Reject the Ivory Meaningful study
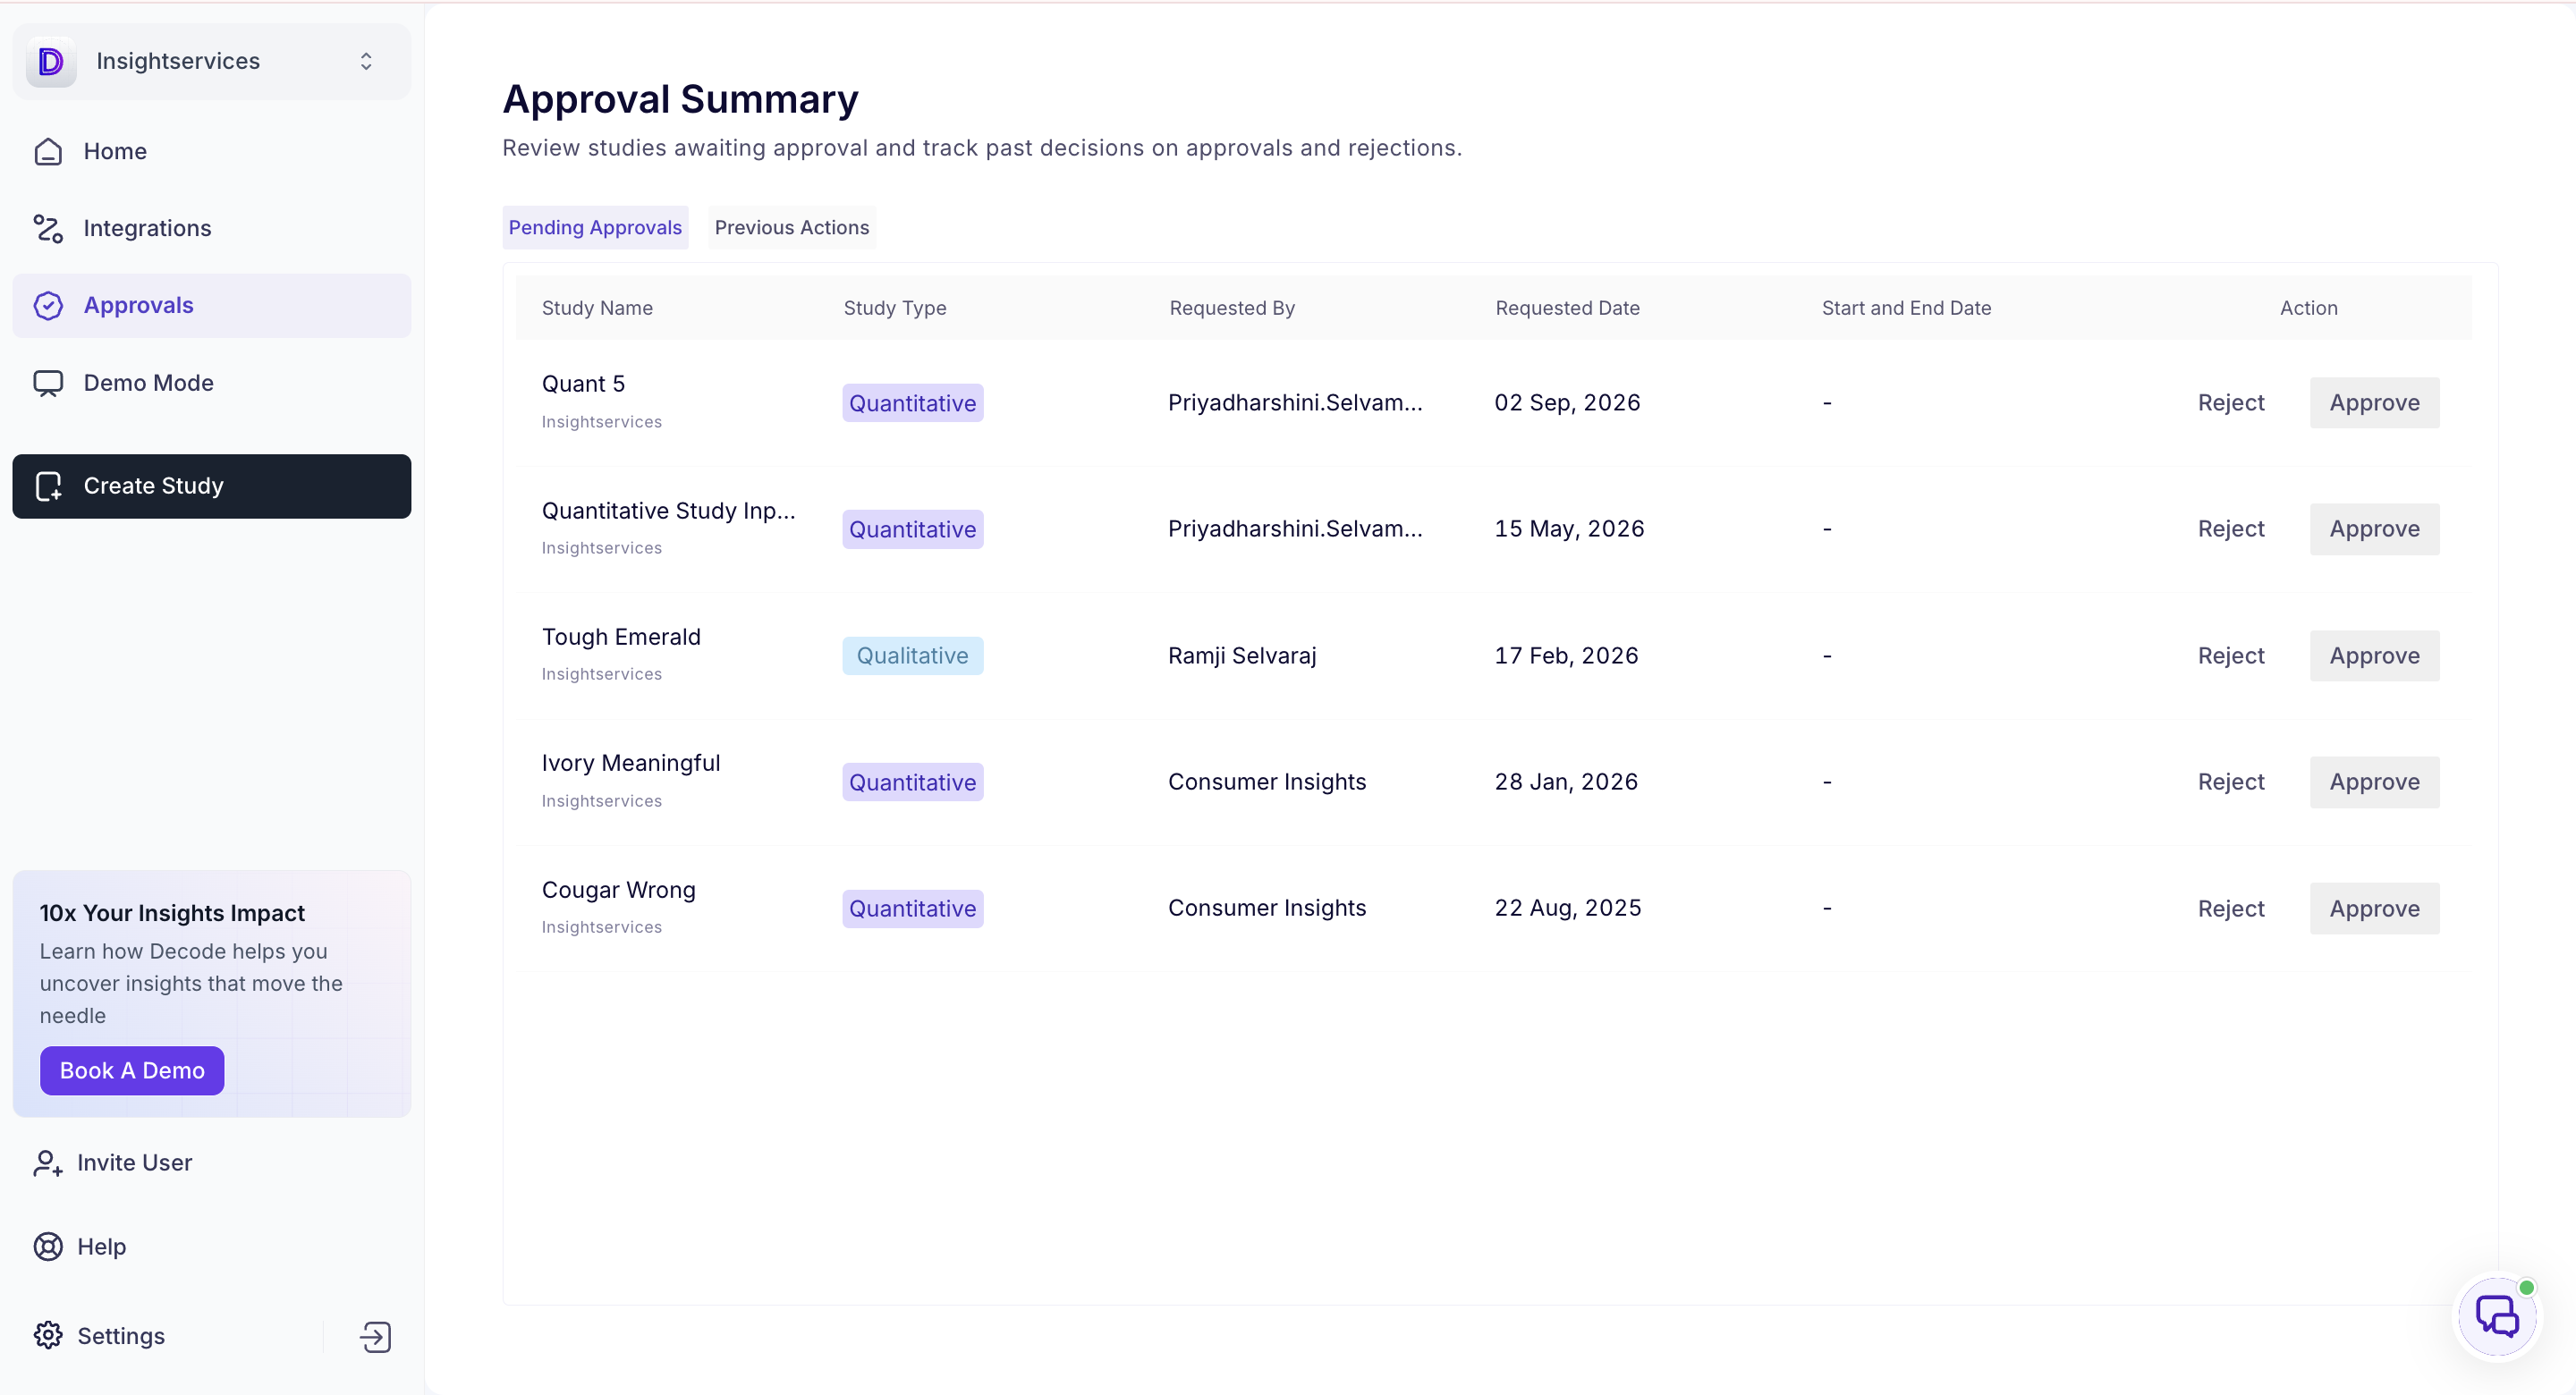Image resolution: width=2576 pixels, height=1395 pixels. [x=2230, y=782]
